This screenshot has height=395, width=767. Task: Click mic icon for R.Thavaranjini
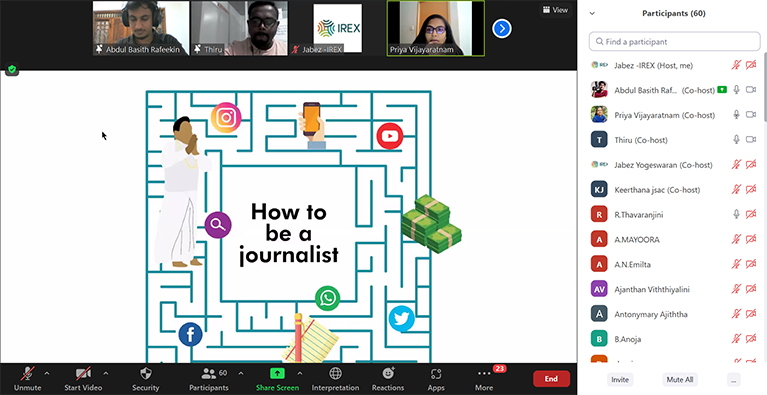coord(736,215)
